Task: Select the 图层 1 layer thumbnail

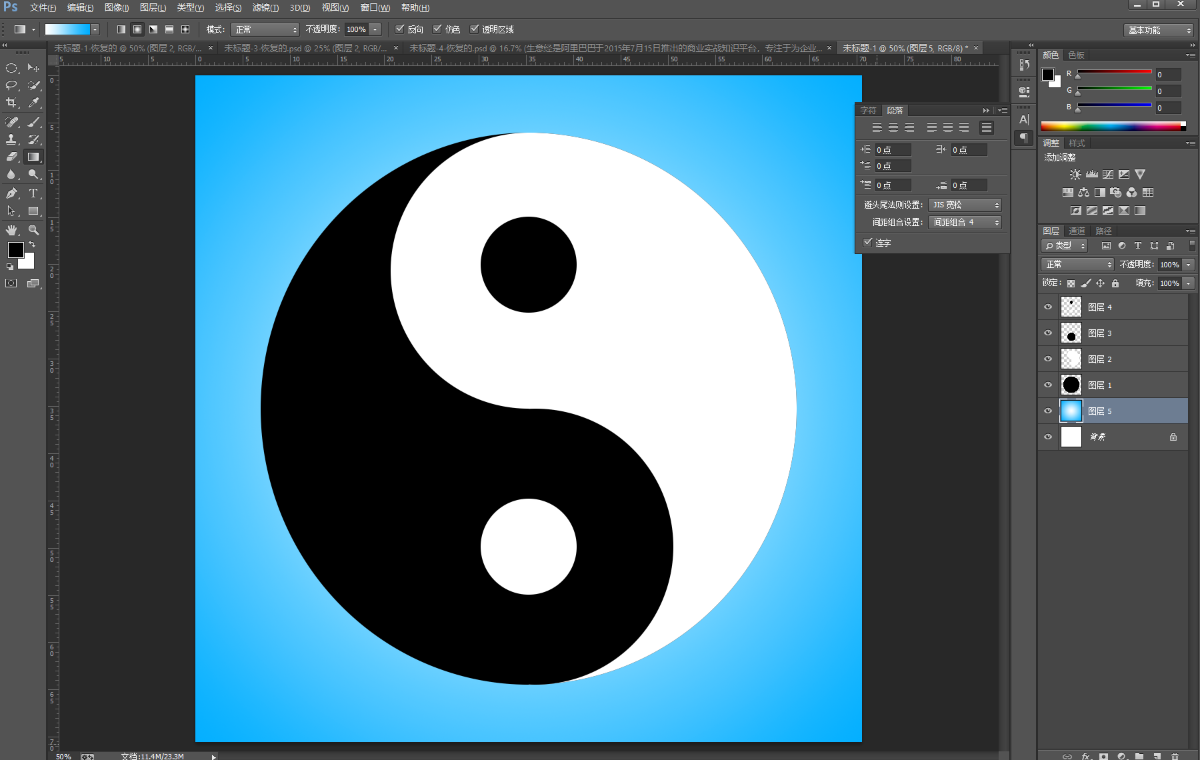Action: click(x=1071, y=385)
